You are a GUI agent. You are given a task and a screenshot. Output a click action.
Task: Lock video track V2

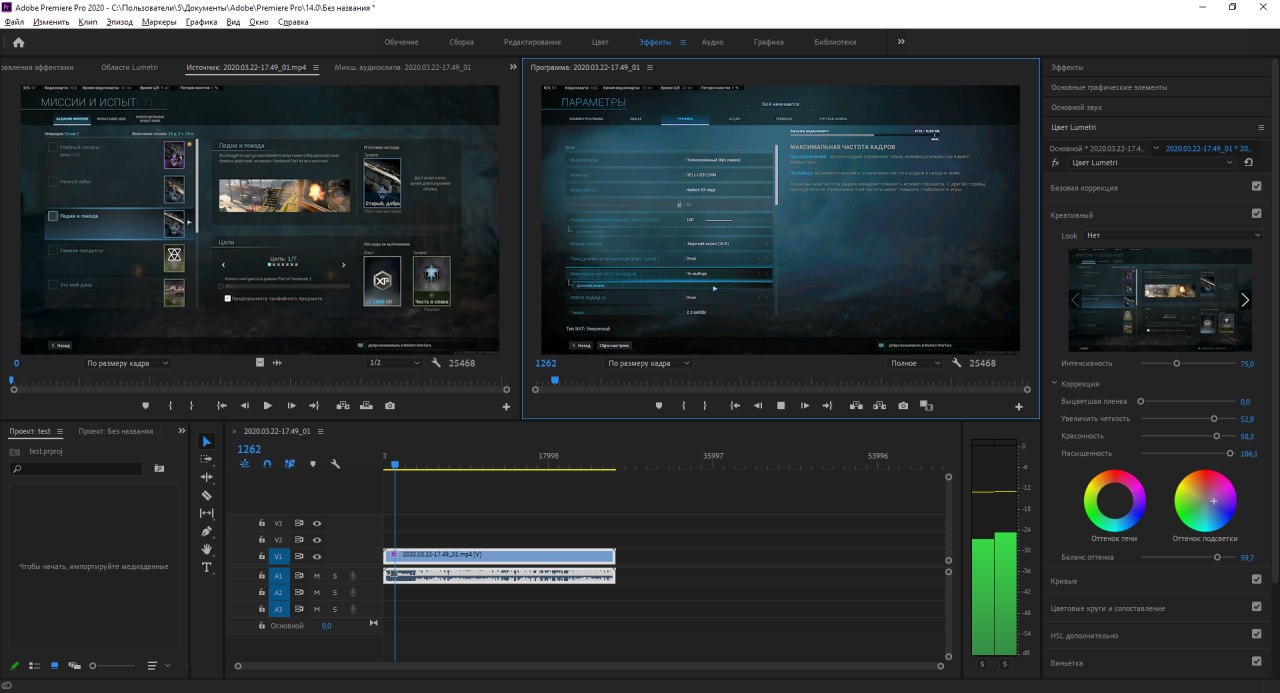click(262, 540)
